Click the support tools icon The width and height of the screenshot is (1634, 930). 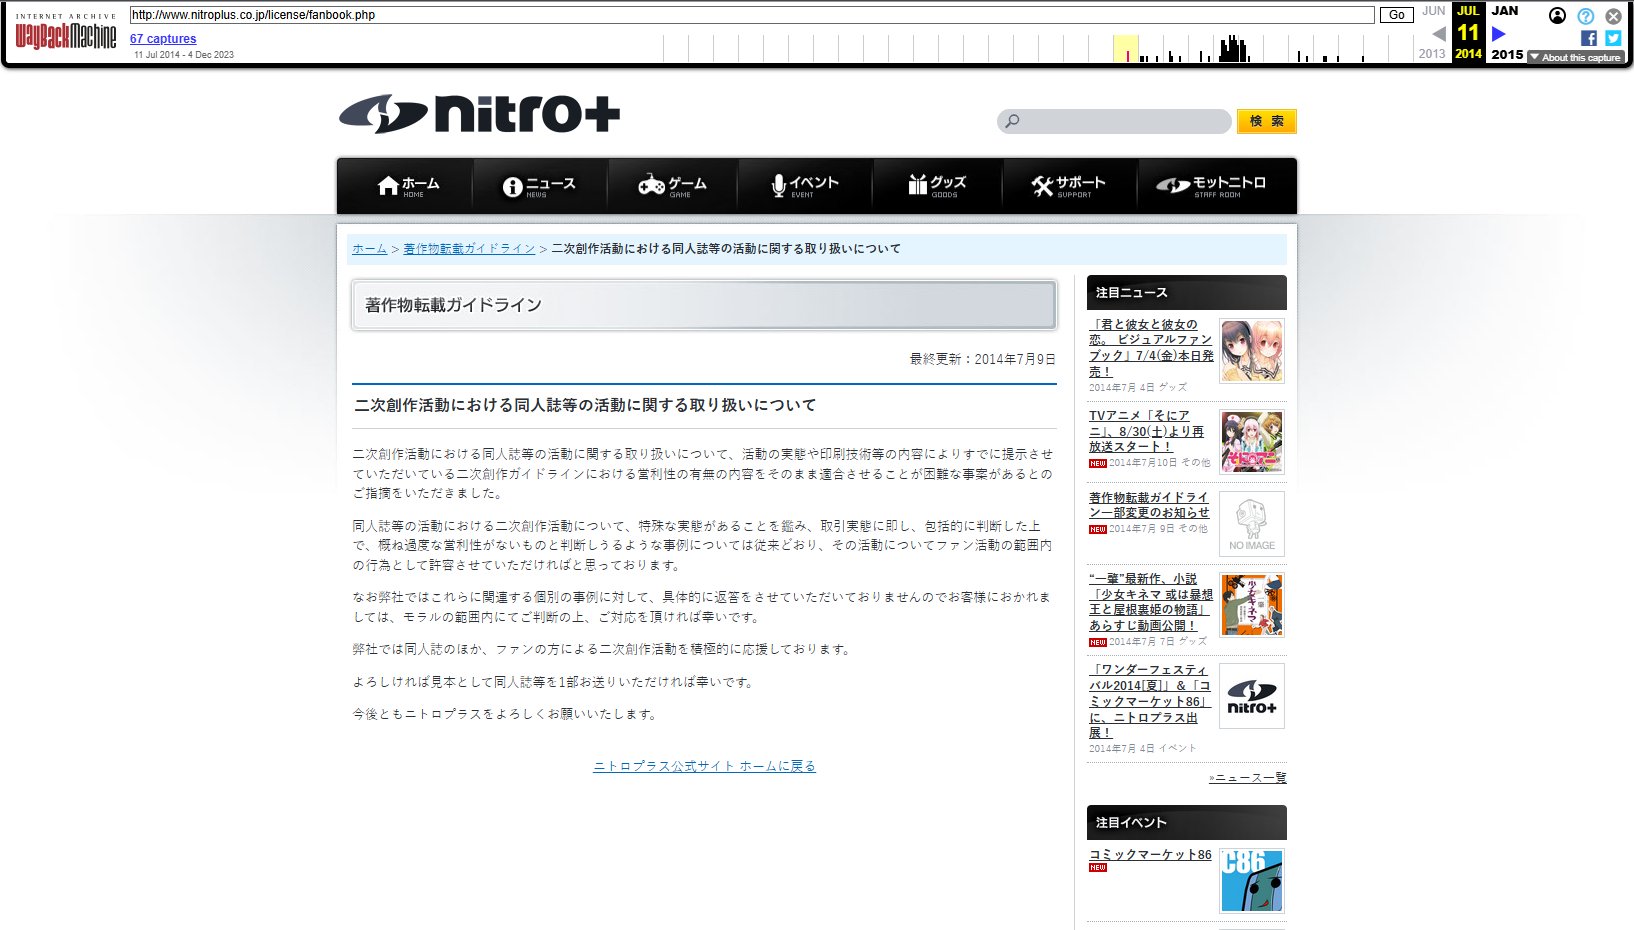coord(1042,186)
